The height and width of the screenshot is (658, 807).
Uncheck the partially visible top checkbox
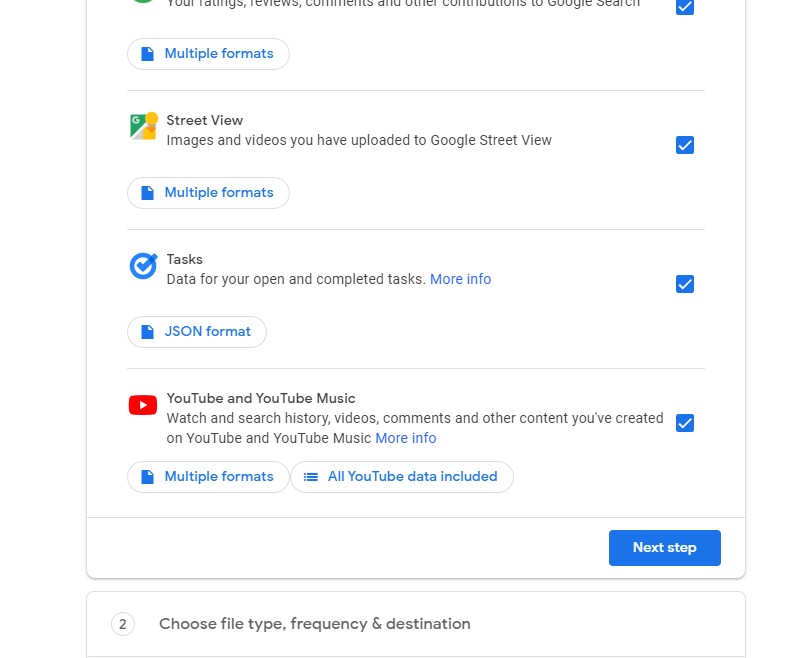(685, 7)
